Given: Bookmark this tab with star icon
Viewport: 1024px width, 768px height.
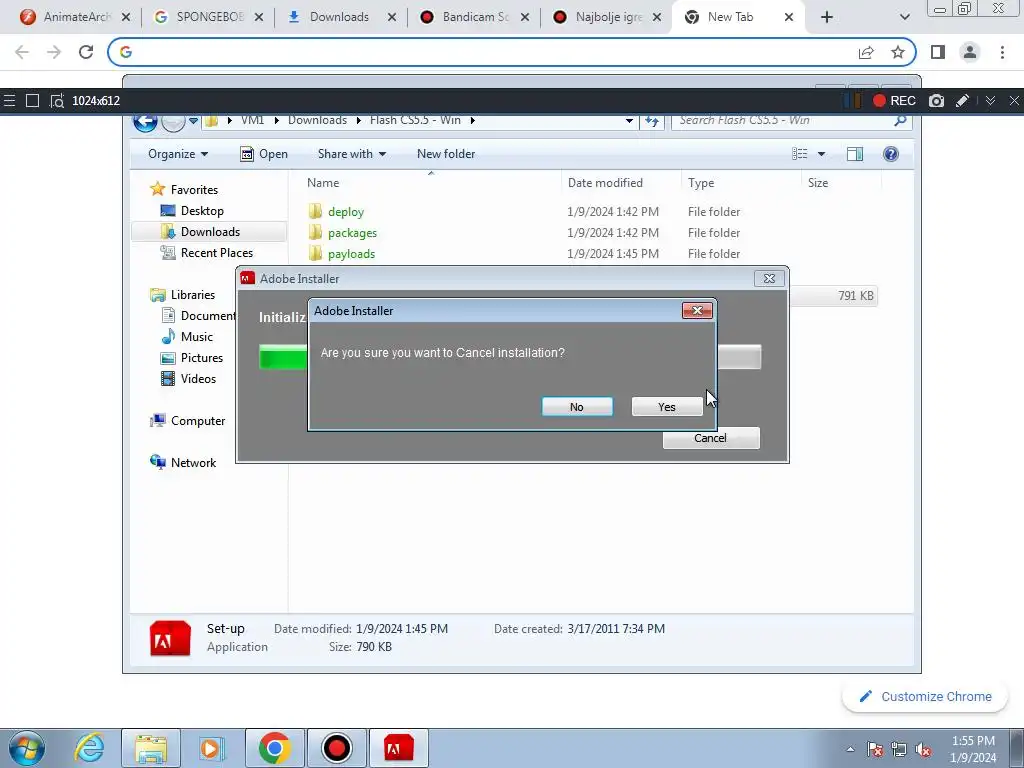Looking at the screenshot, I should pyautogui.click(x=898, y=52).
